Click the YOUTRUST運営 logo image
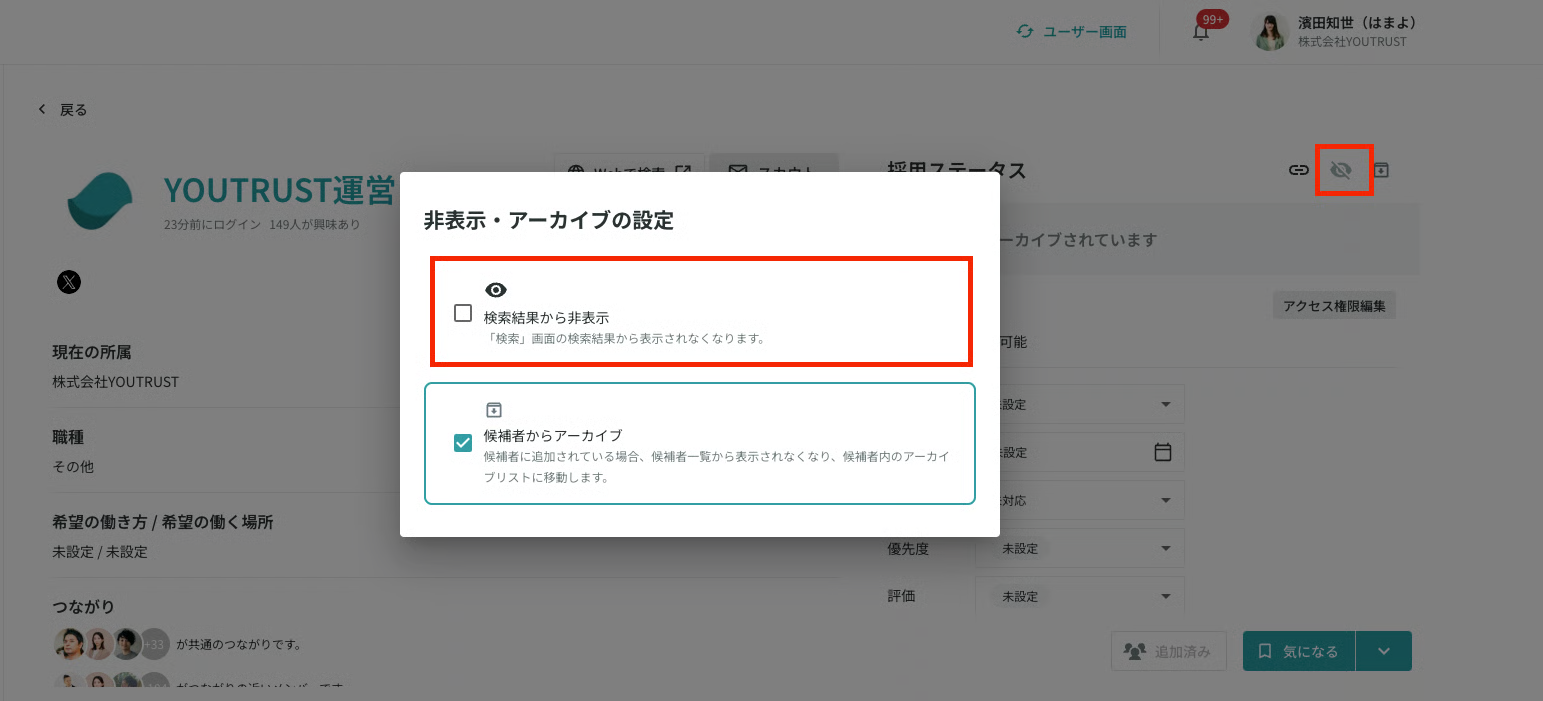The image size is (1543, 701). pyautogui.click(x=100, y=201)
